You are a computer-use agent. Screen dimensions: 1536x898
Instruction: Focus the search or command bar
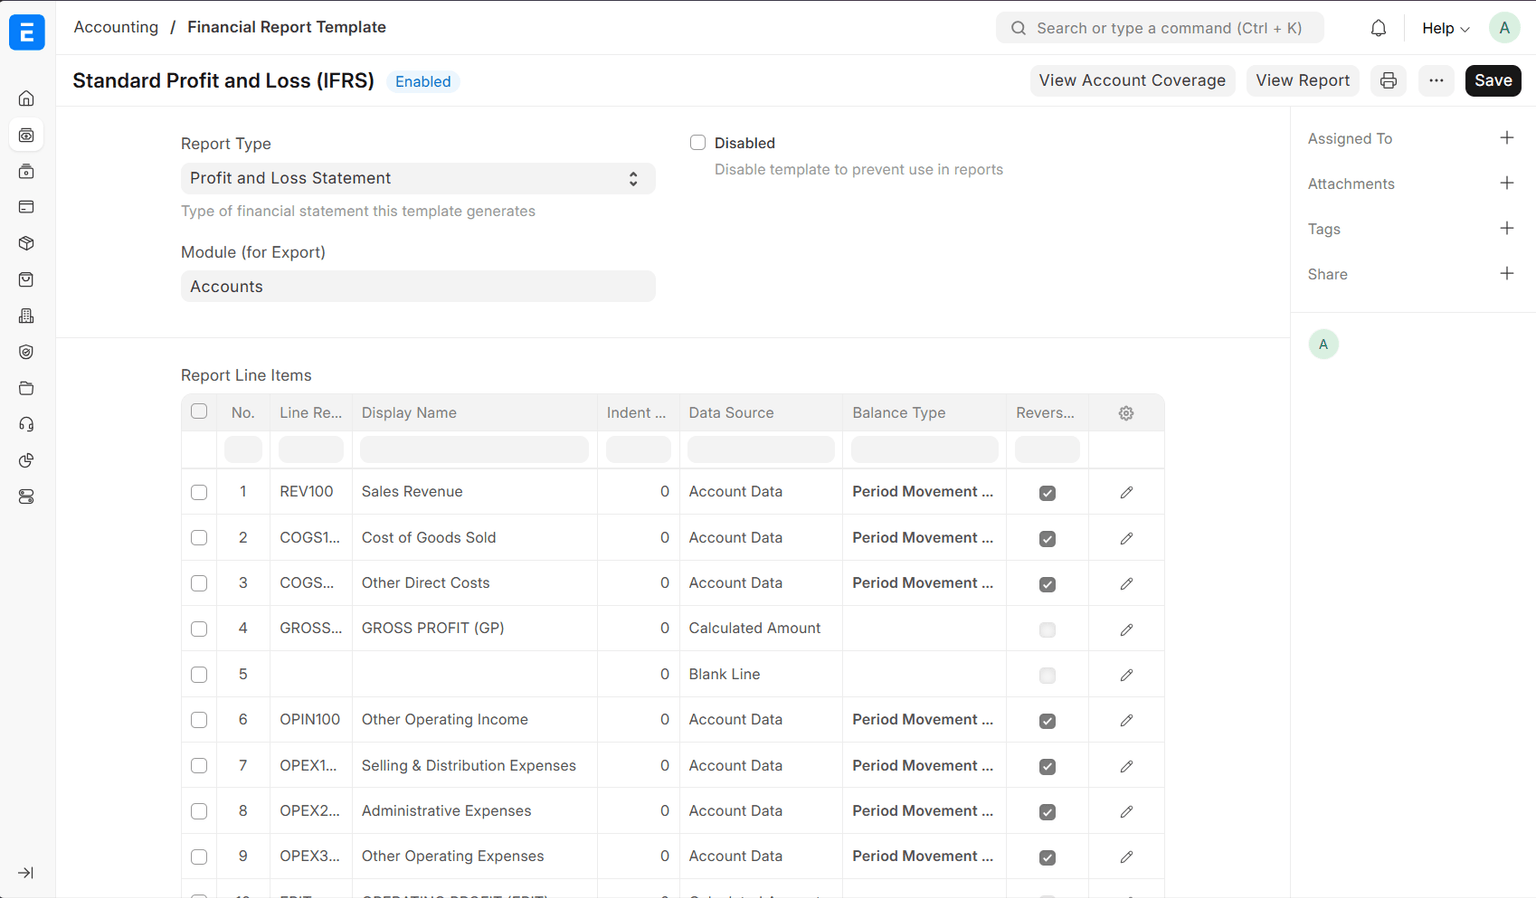tap(1160, 28)
